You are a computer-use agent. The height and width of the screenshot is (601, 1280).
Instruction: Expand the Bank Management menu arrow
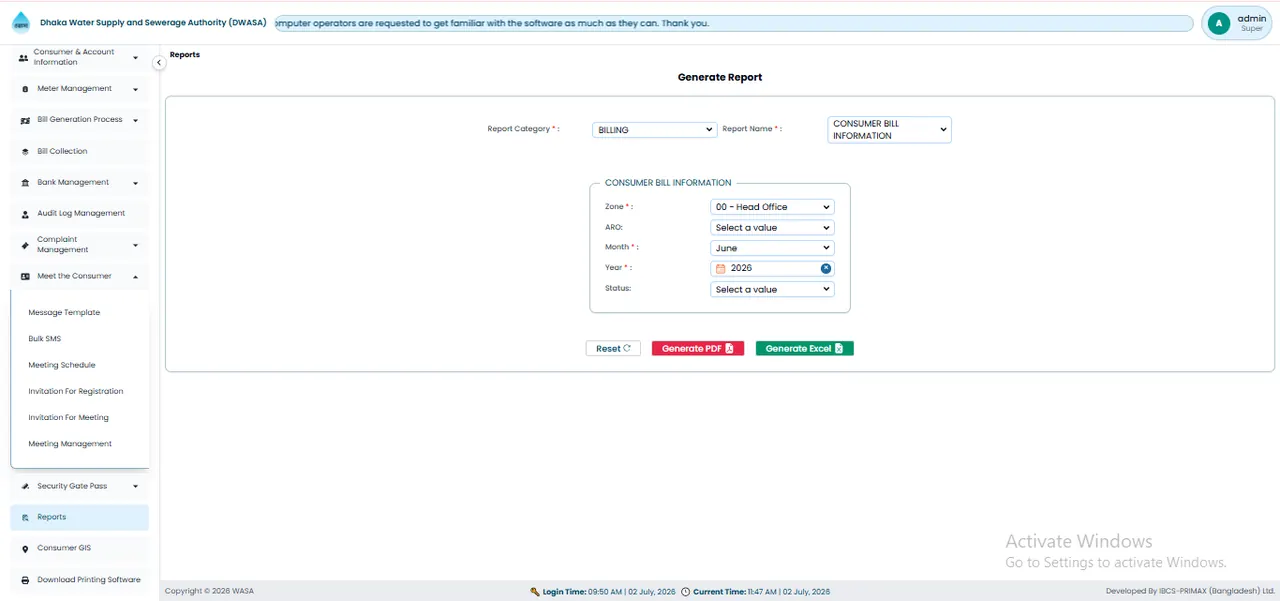coord(135,183)
